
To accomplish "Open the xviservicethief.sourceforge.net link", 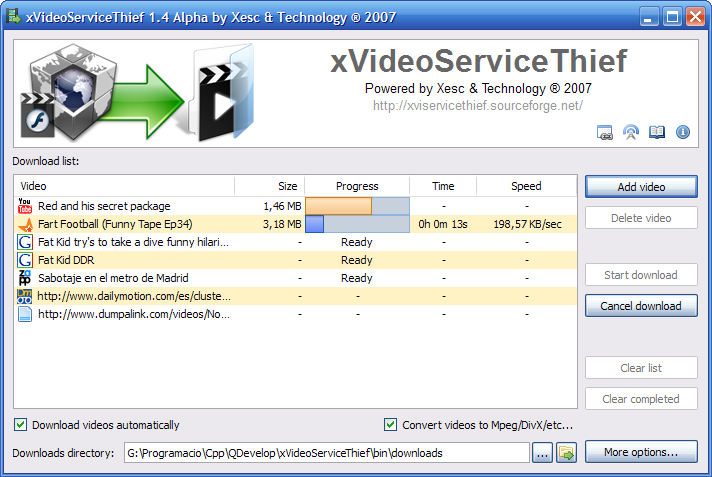I will pyautogui.click(x=478, y=106).
